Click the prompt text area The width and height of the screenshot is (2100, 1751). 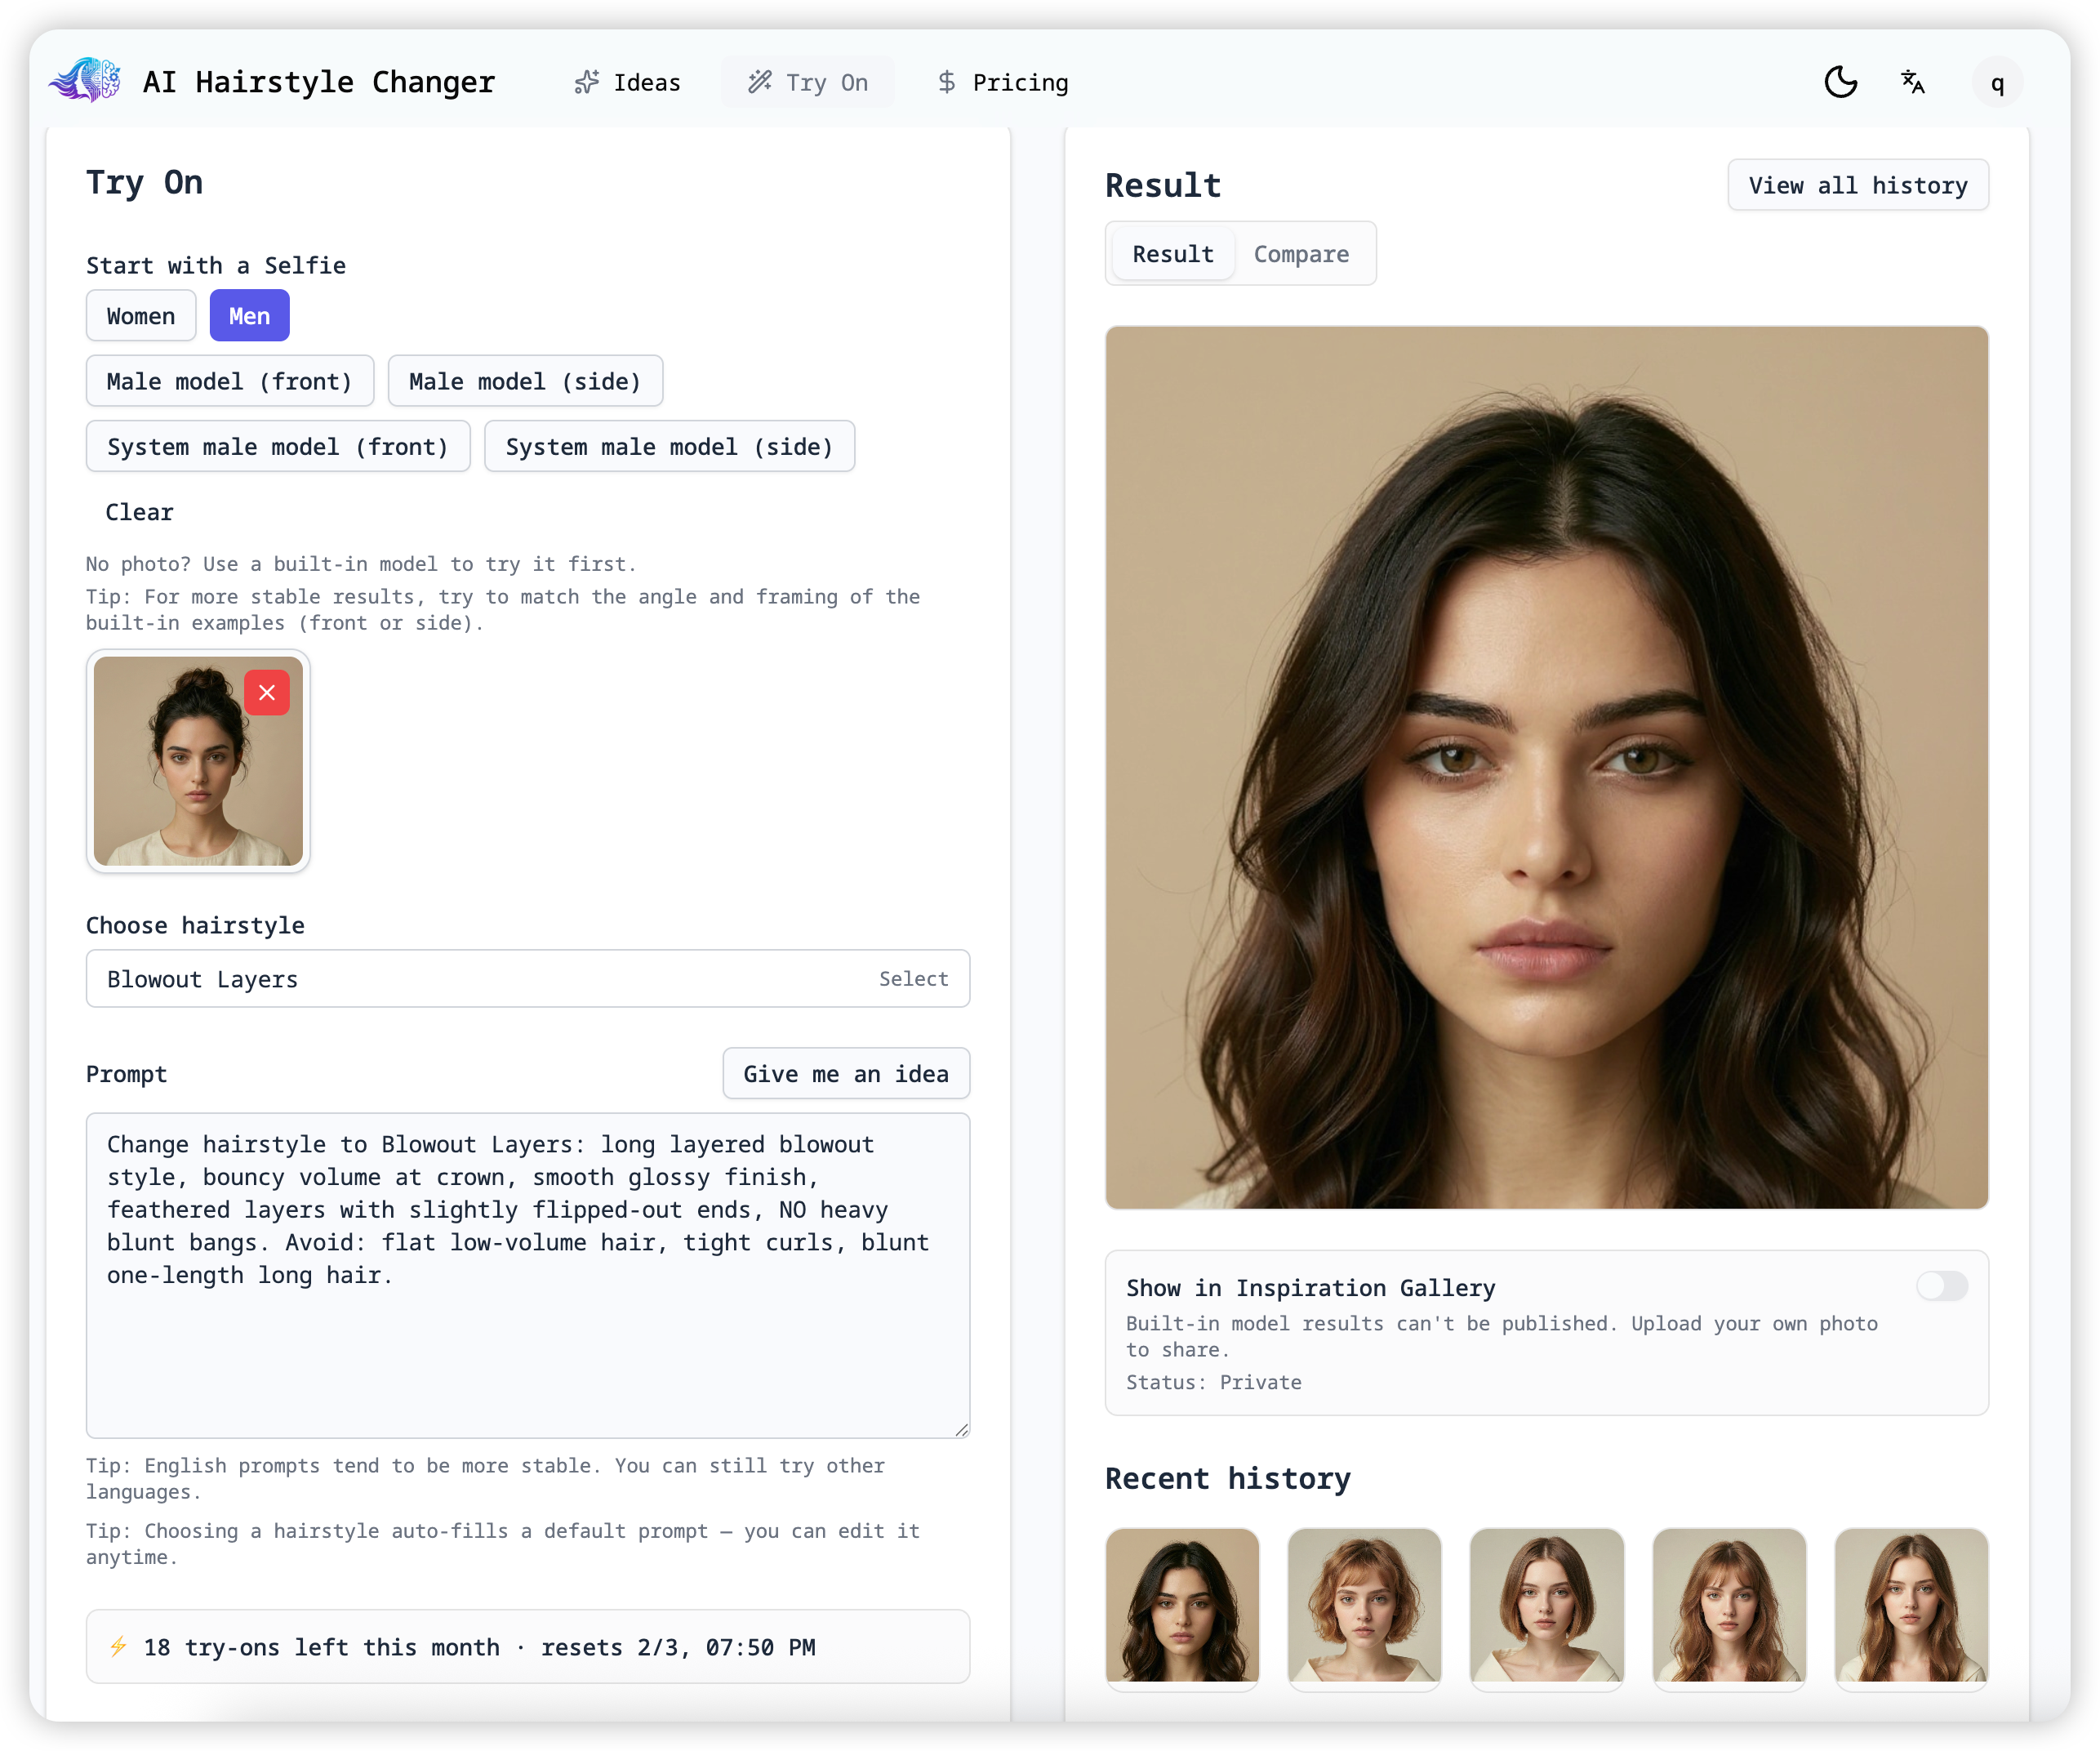[x=528, y=1270]
